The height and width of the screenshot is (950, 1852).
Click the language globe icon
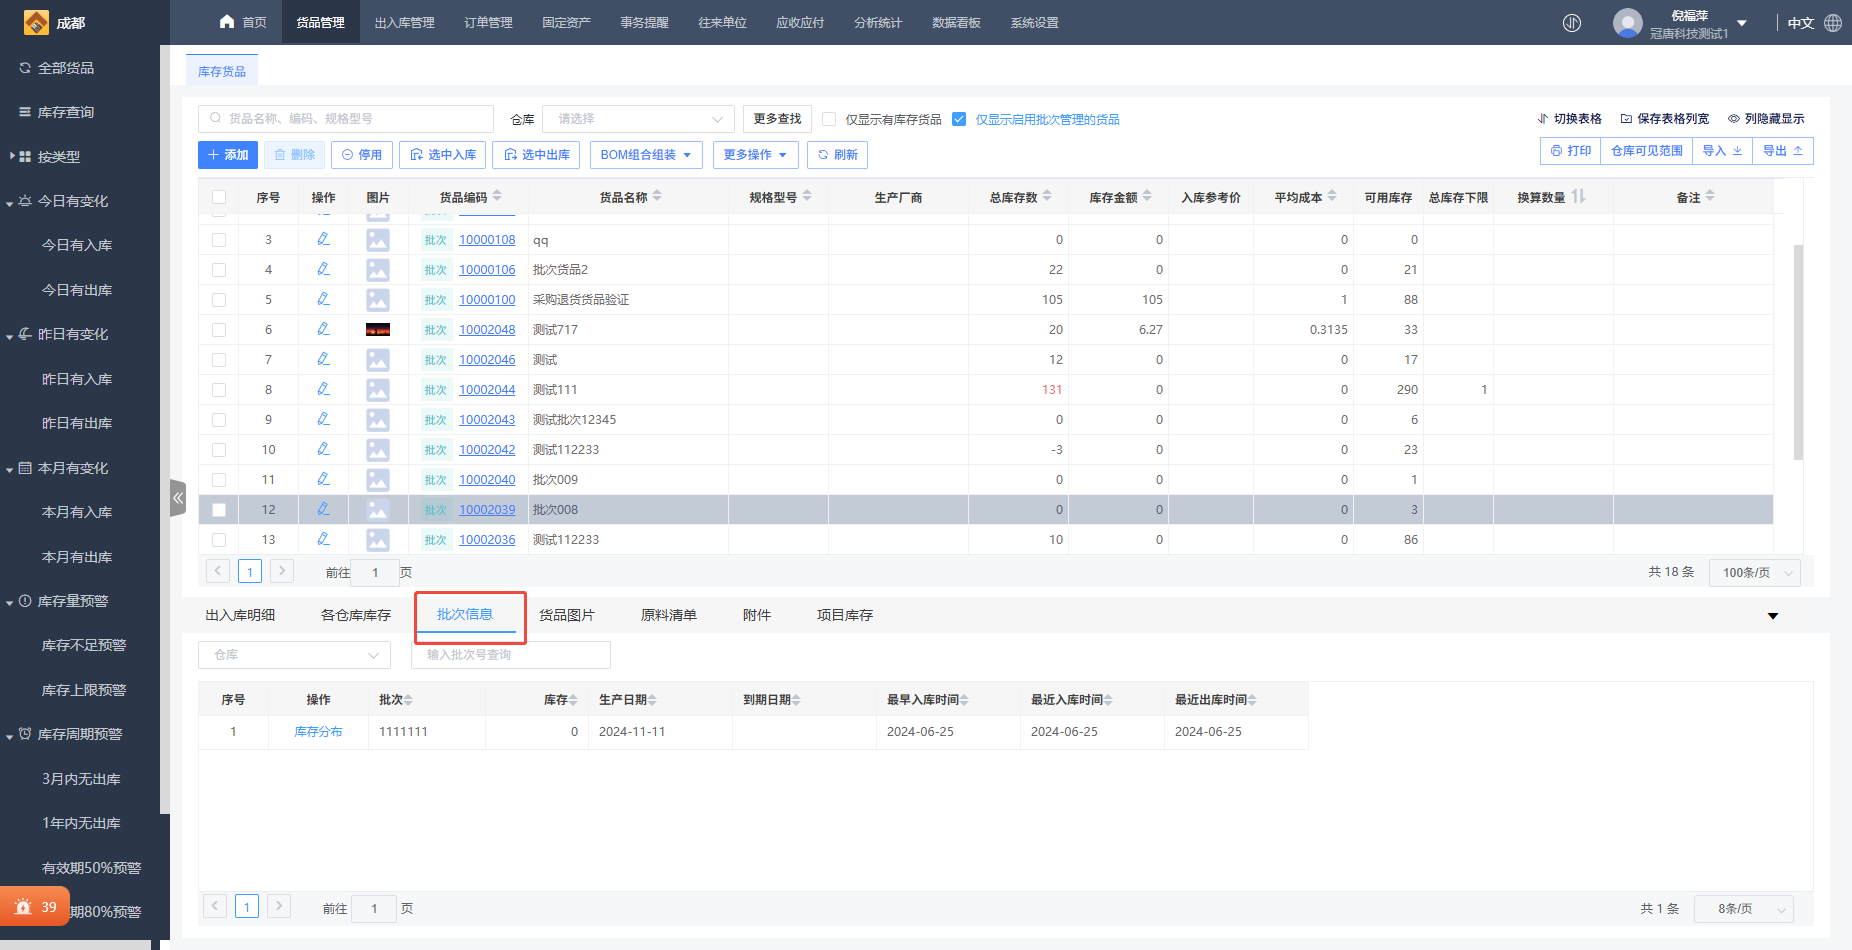pos(1833,23)
